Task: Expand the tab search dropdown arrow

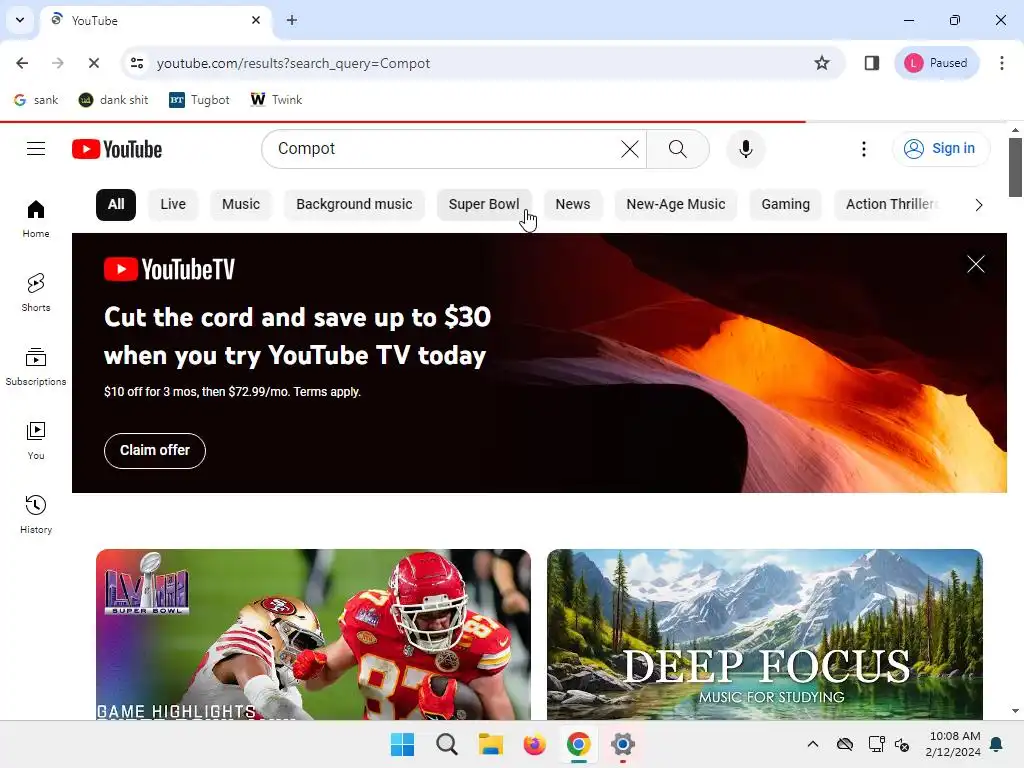Action: click(20, 20)
